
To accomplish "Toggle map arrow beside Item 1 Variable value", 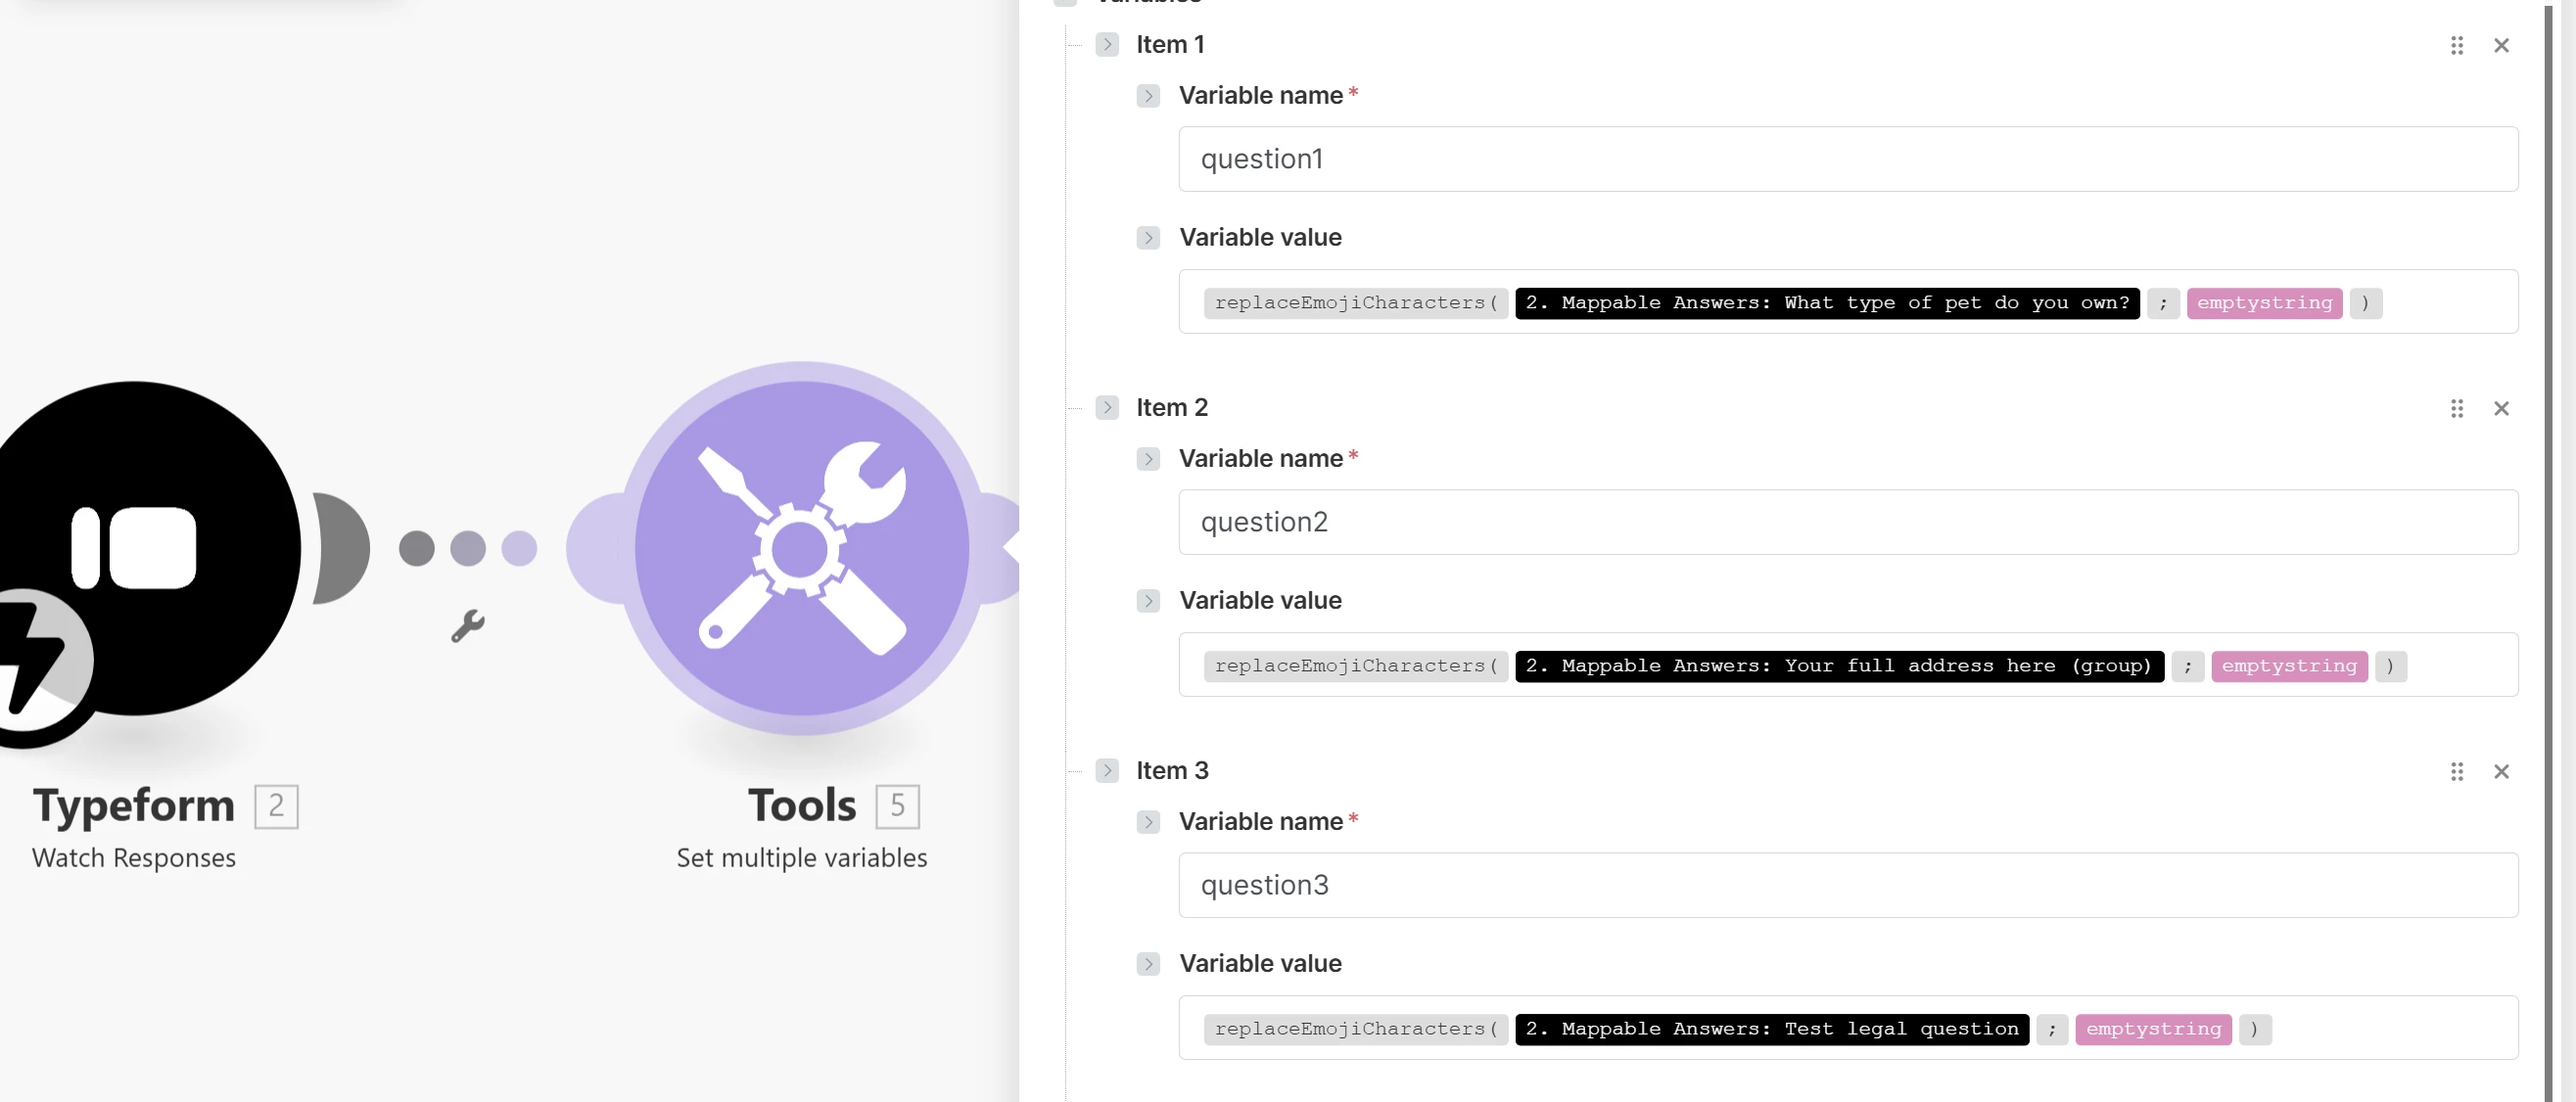I will pos(1148,238).
